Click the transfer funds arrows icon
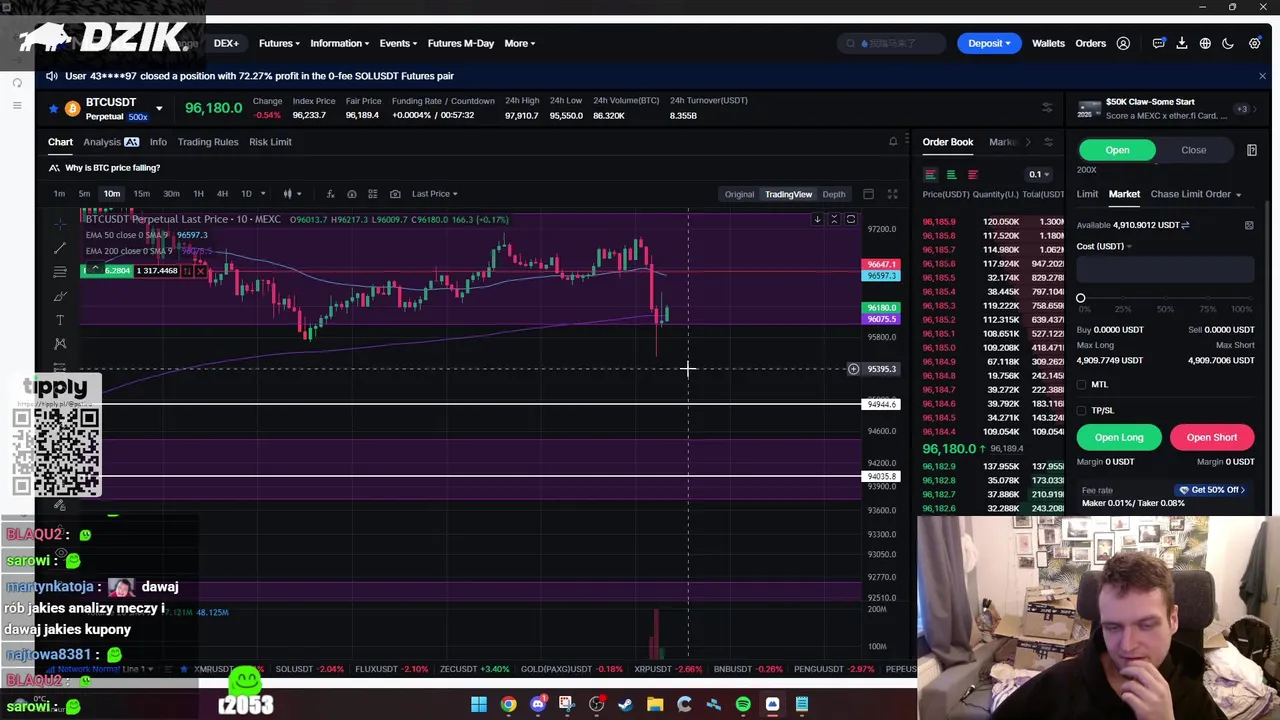The width and height of the screenshot is (1280, 720). (1185, 225)
